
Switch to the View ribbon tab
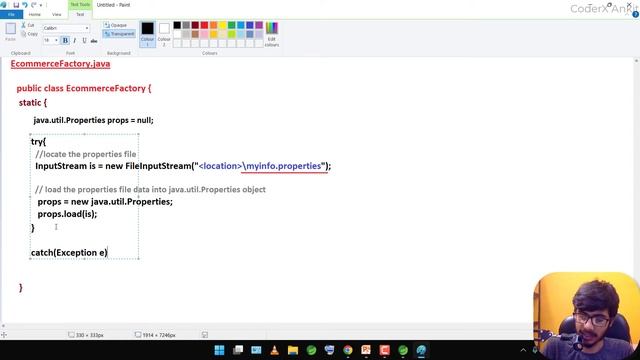[57, 14]
